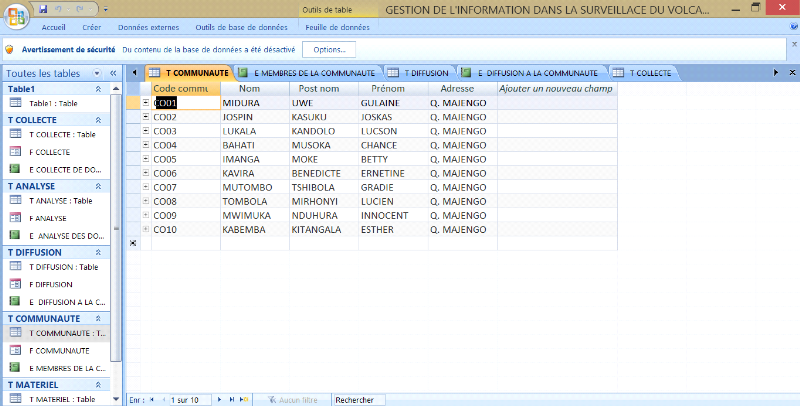This screenshot has width=800, height=406.
Task: Jump to last record in navigator
Action: (232, 400)
